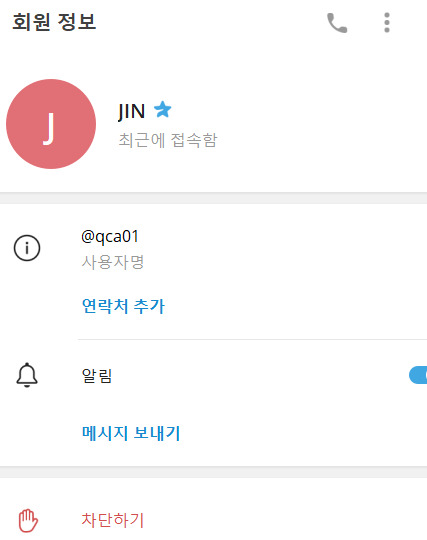The height and width of the screenshot is (540, 427).
Task: Click the 사용자명 label under username
Action: click(x=113, y=262)
